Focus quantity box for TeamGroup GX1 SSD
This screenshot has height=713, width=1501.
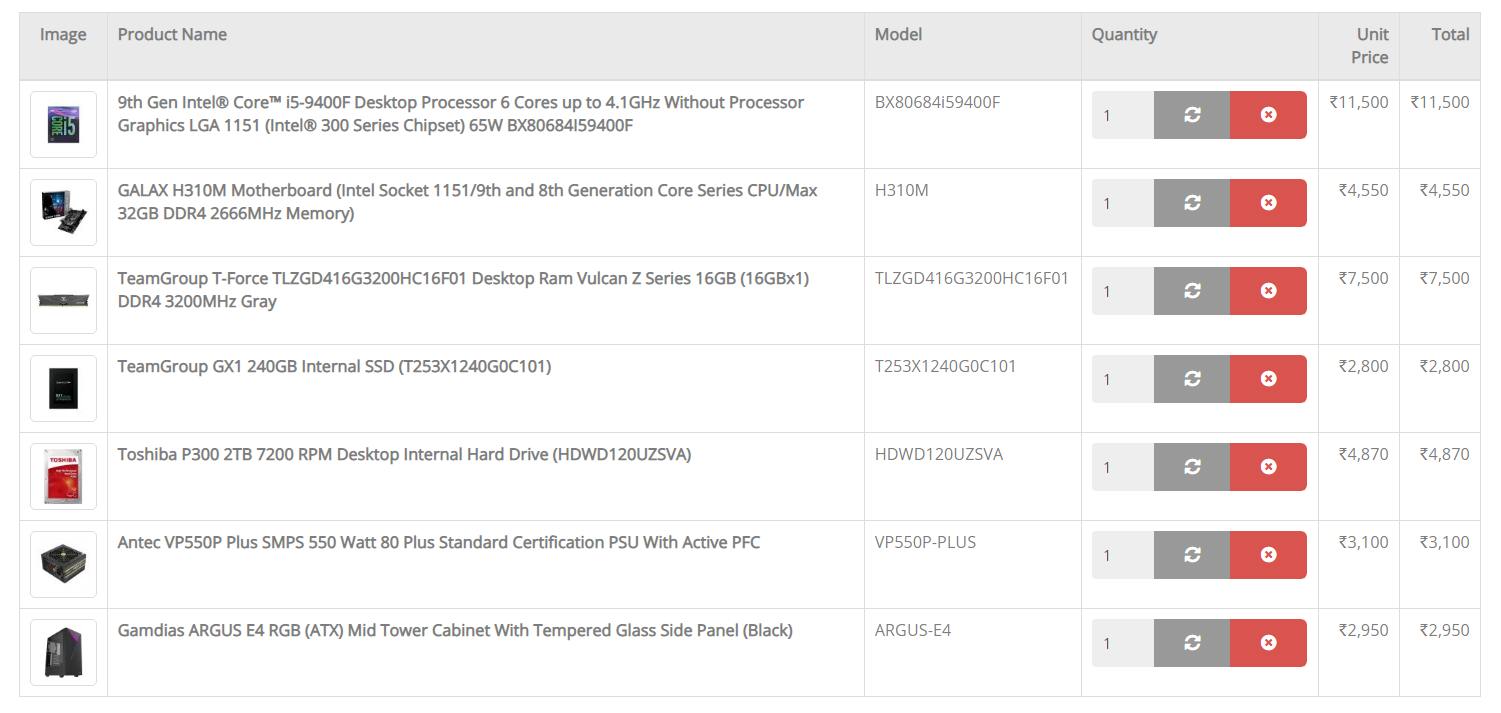[x=1123, y=379]
